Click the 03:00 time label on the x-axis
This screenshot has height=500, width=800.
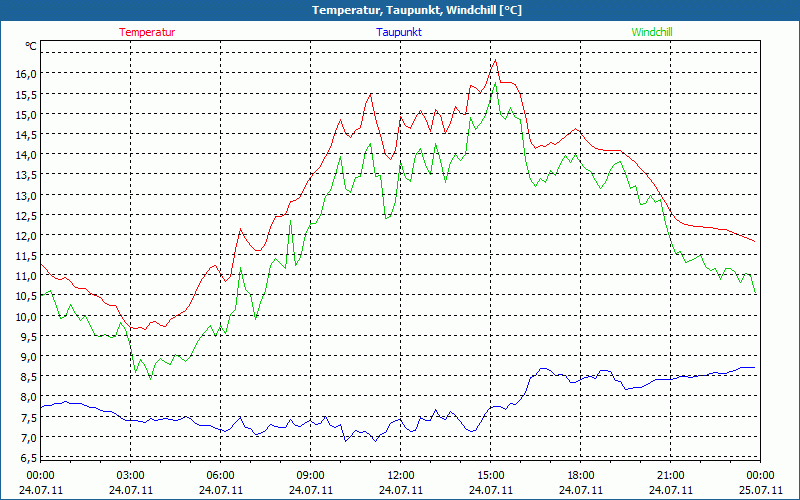pos(131,476)
